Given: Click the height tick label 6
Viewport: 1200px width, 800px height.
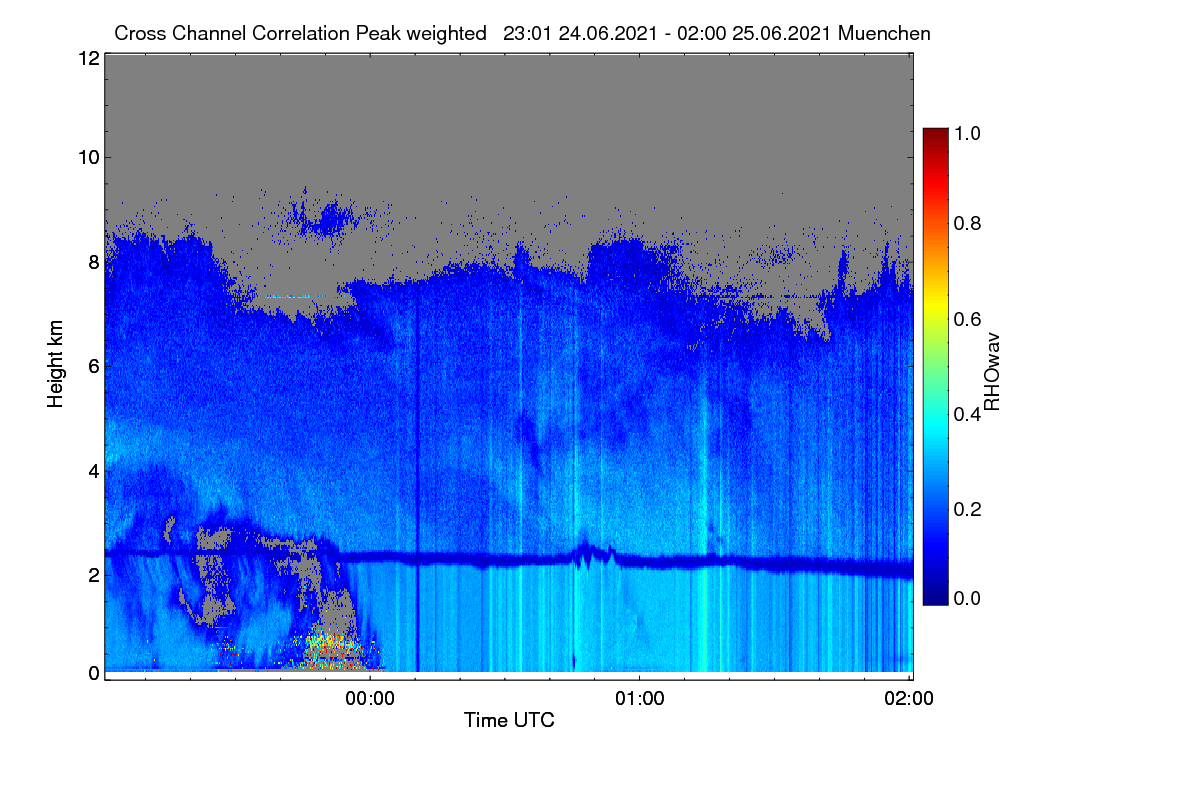Looking at the screenshot, I should click(93, 366).
